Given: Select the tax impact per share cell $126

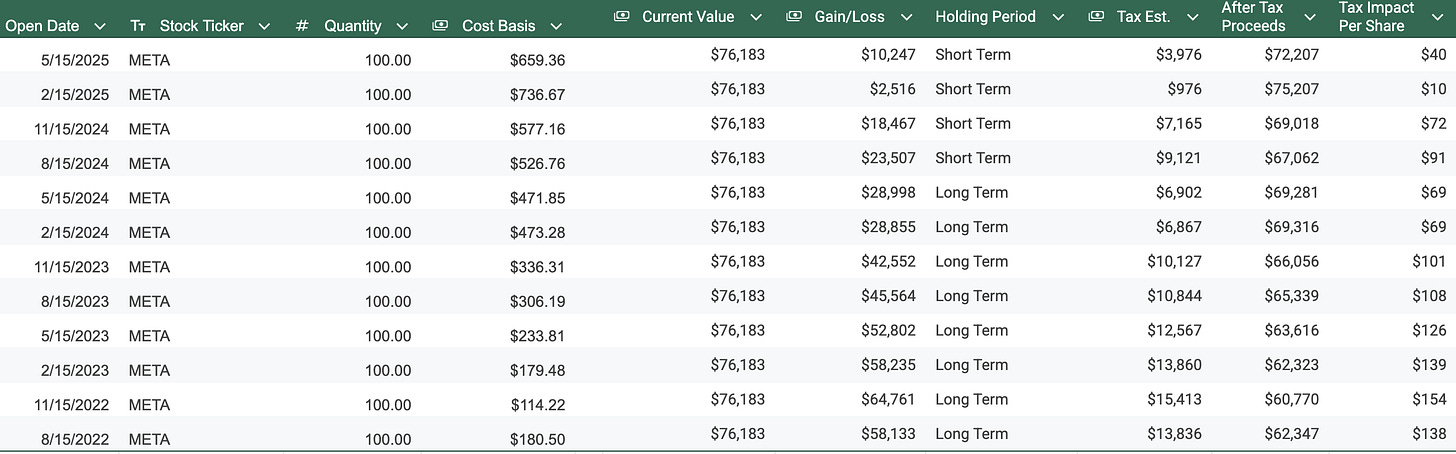Looking at the screenshot, I should (x=1429, y=330).
